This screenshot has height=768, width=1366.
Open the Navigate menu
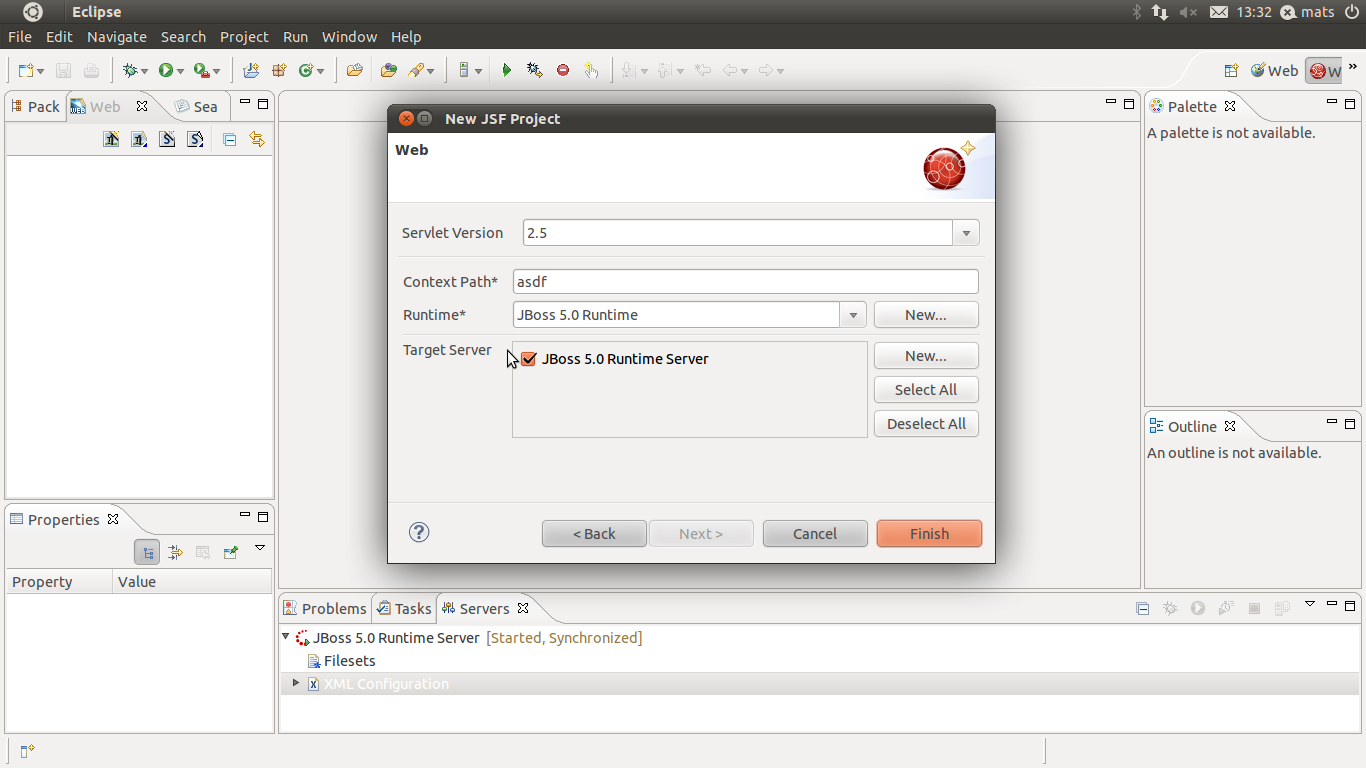tap(117, 36)
